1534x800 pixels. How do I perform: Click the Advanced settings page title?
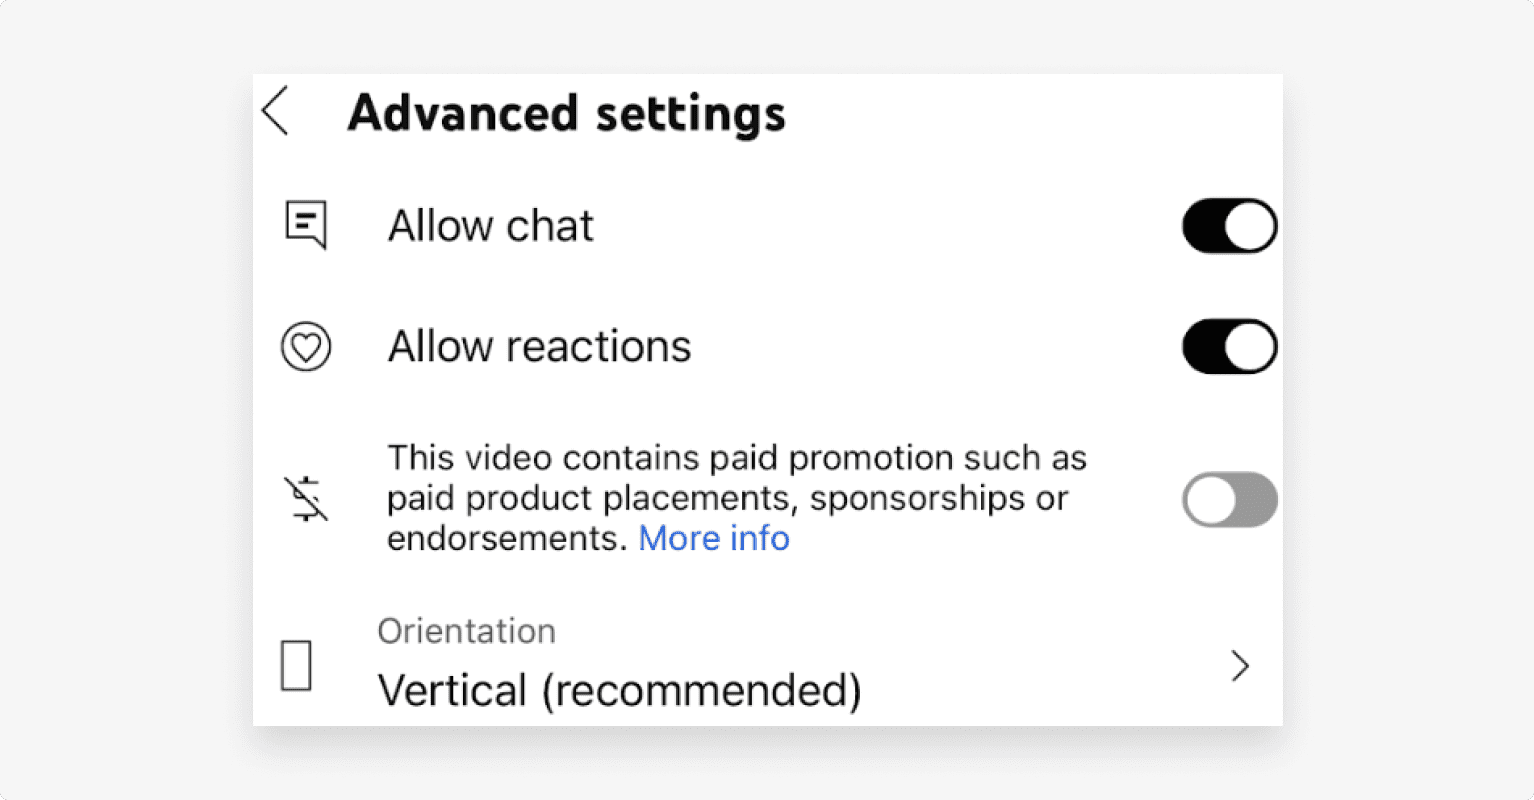[x=566, y=113]
